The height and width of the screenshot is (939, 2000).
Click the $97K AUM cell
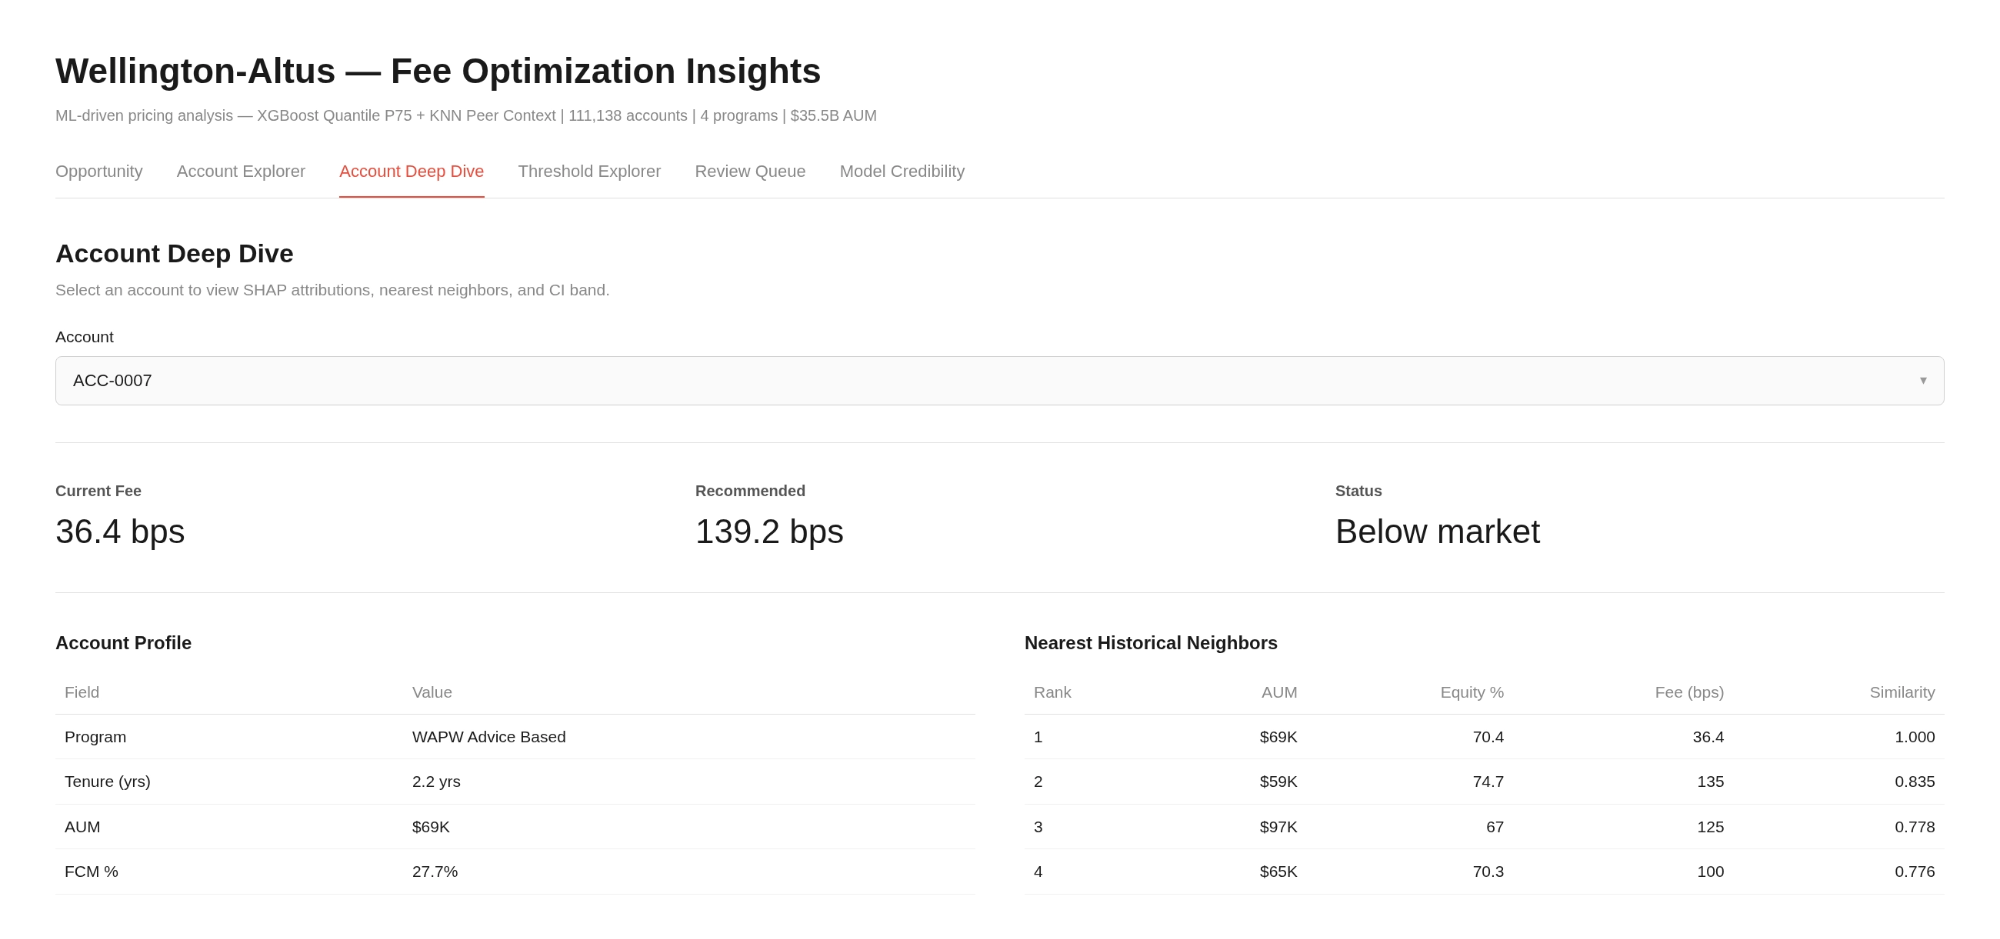point(1278,827)
